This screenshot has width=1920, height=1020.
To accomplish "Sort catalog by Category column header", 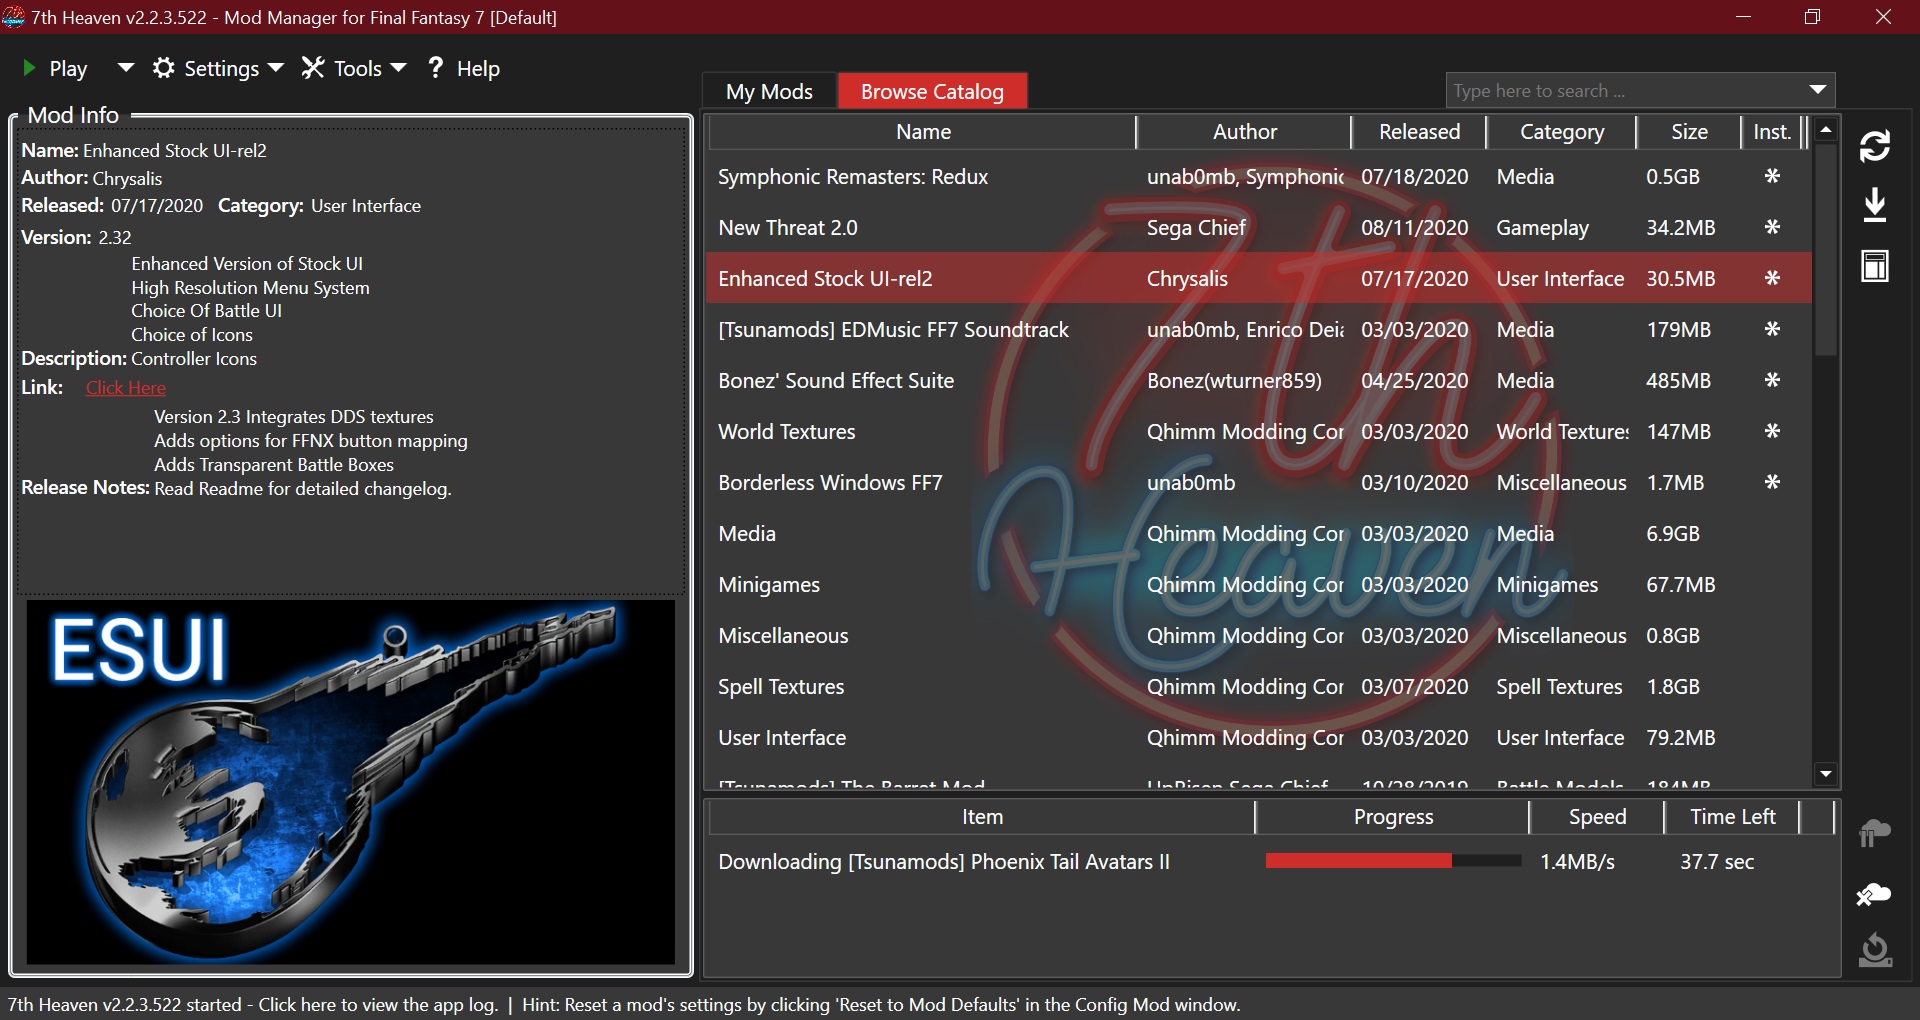I will click(x=1562, y=132).
